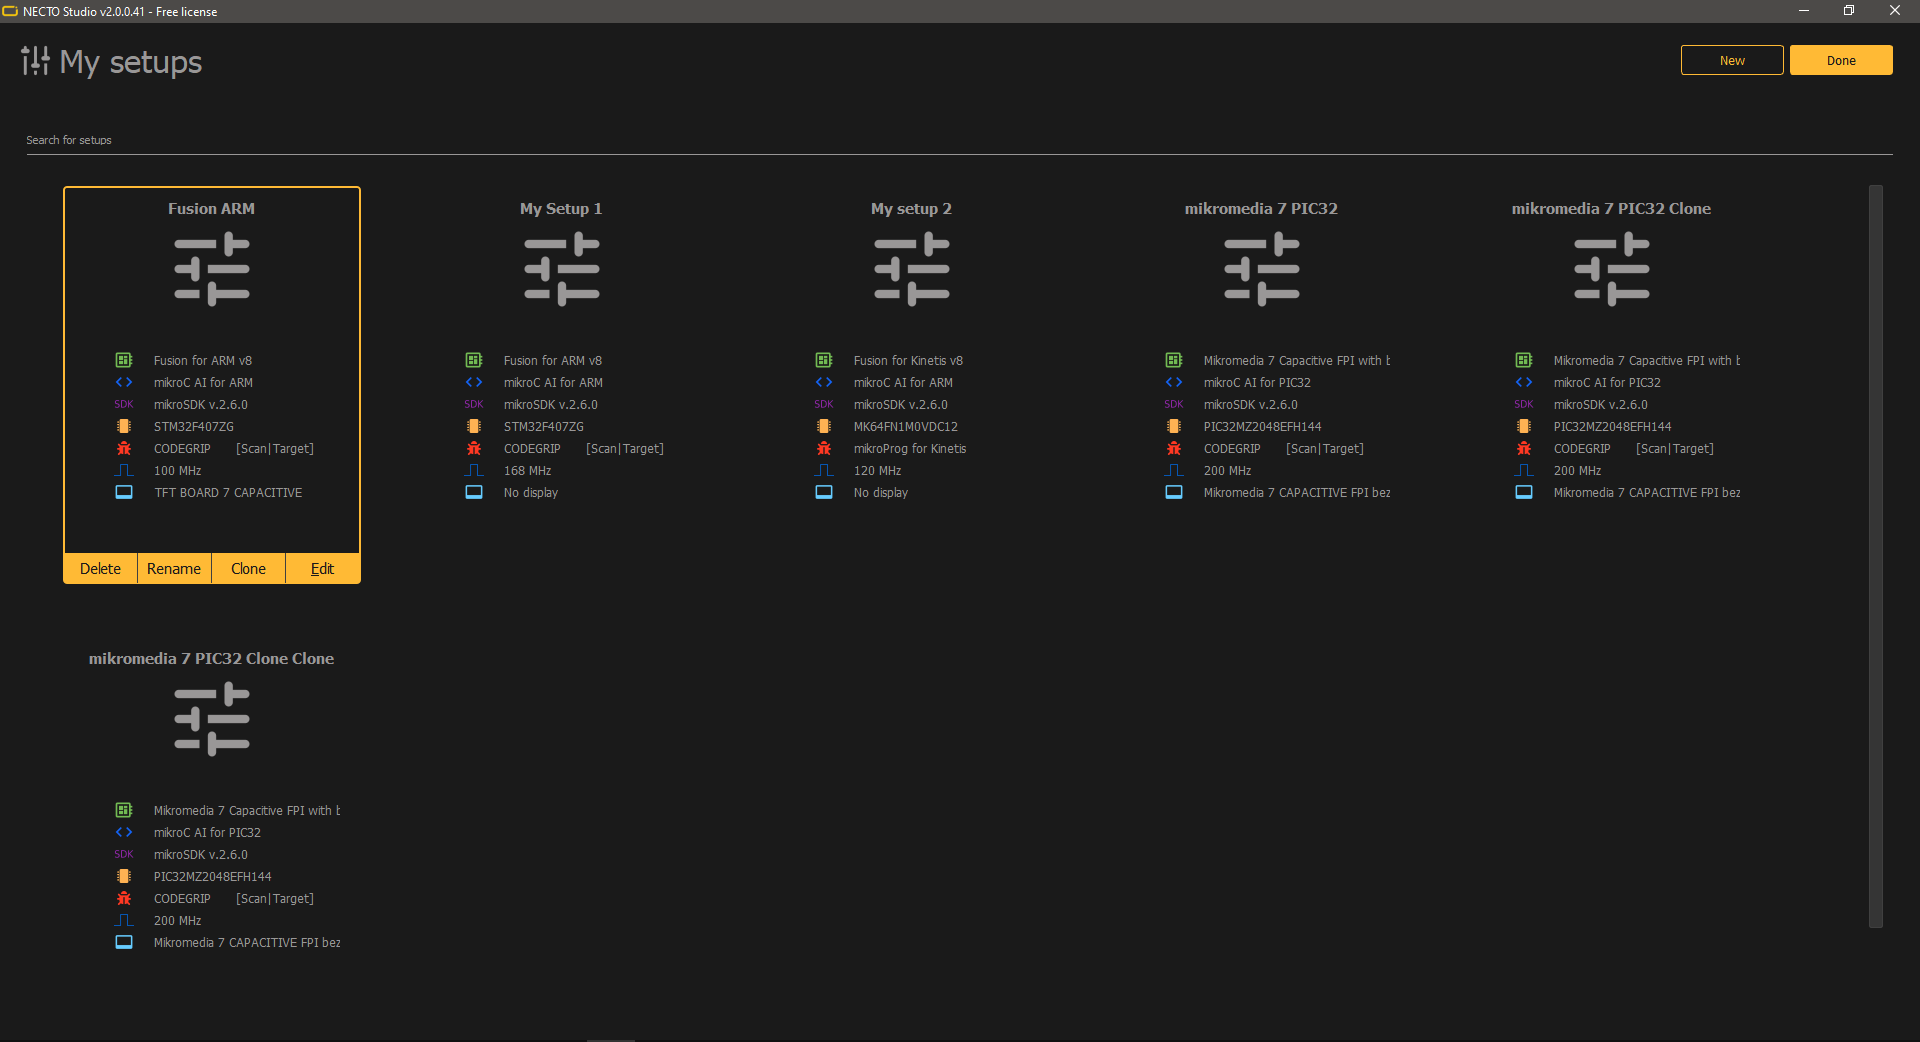Screen dimensions: 1920x1042
Task: Click display icon next to TFT BOARD 7 CAPACITIVE
Action: point(124,492)
